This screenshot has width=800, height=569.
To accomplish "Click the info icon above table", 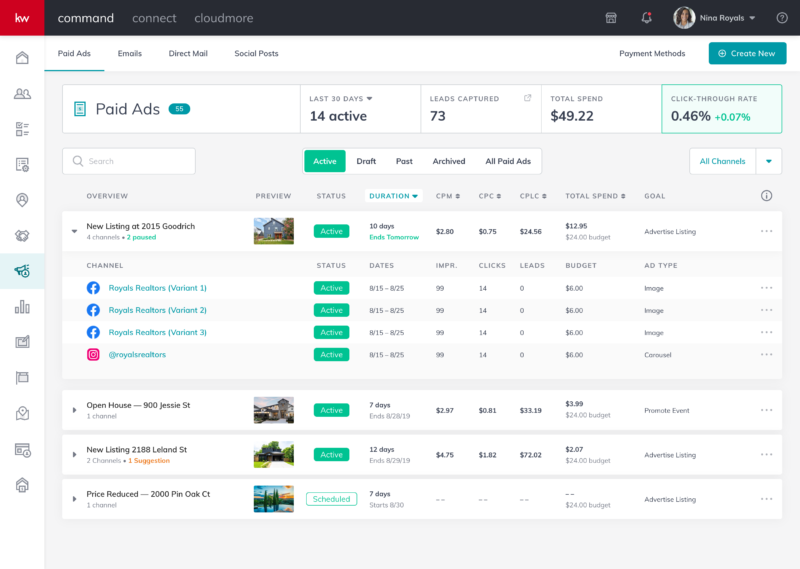I will [766, 195].
